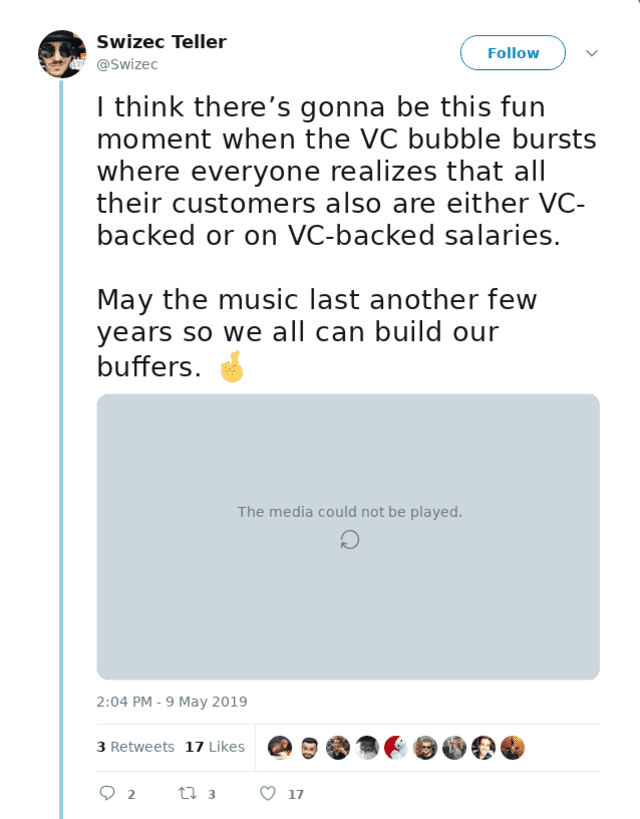
Task: Click the second liker avatar in row
Action: 309,747
